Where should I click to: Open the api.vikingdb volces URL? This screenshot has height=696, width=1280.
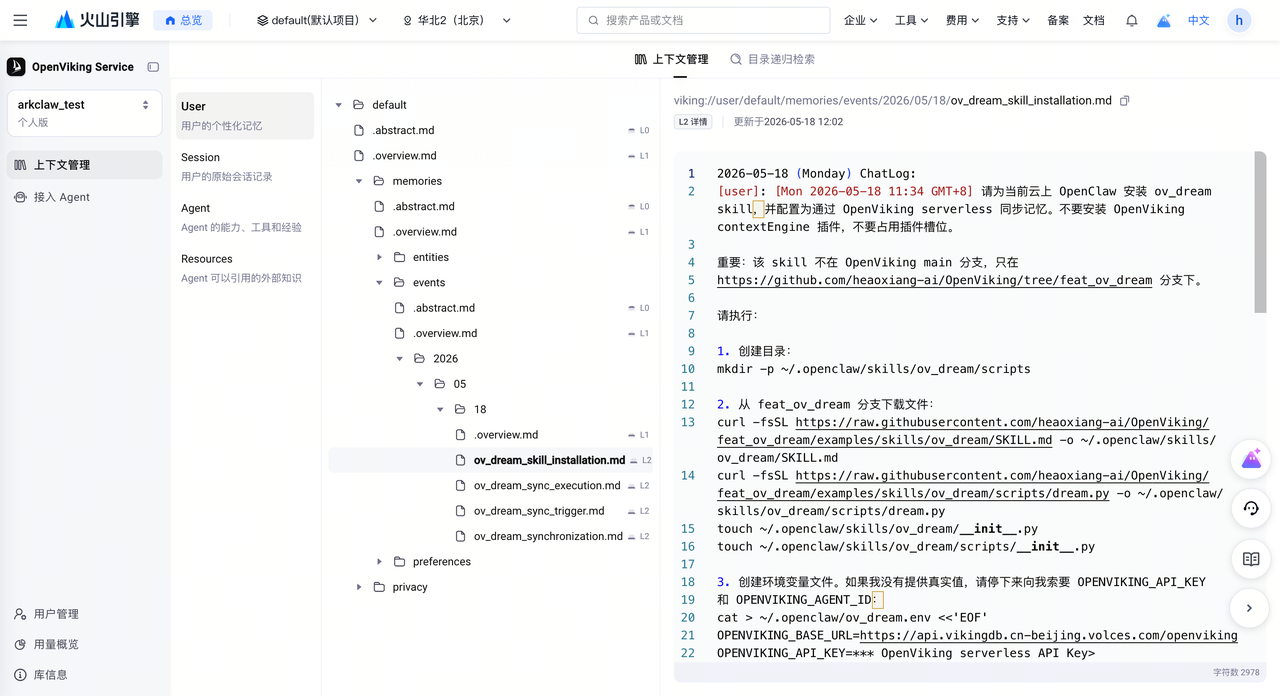pyautogui.click(x=1048, y=635)
